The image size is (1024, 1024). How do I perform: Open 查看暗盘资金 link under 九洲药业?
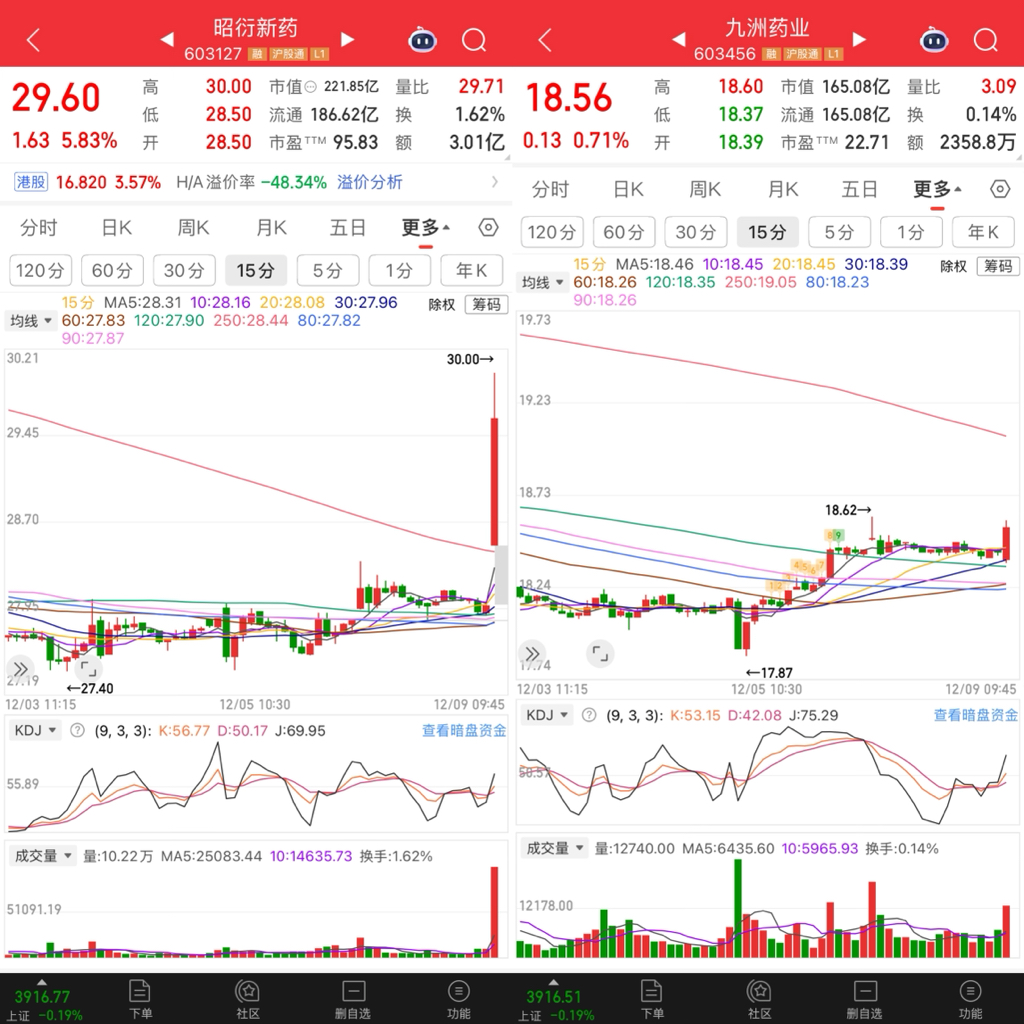click(976, 715)
